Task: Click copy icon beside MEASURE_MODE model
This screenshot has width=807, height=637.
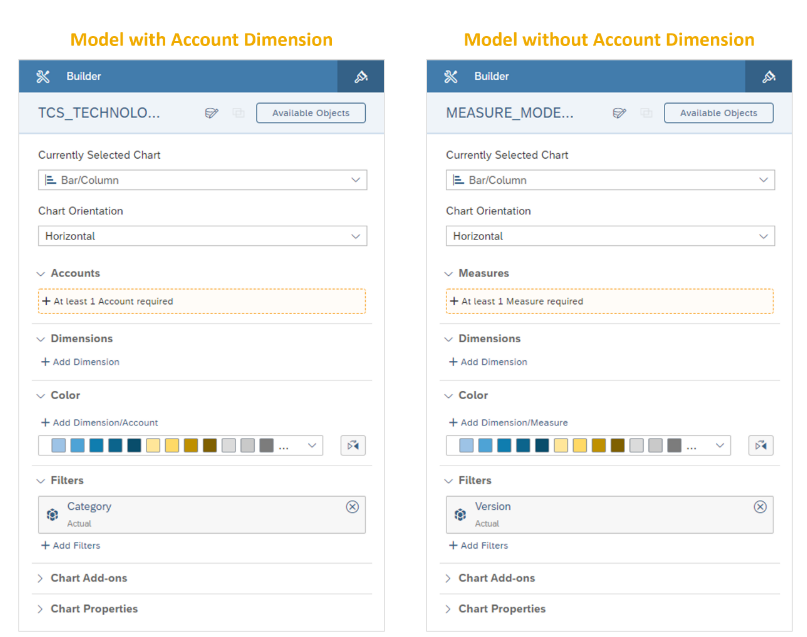Action: tap(646, 113)
